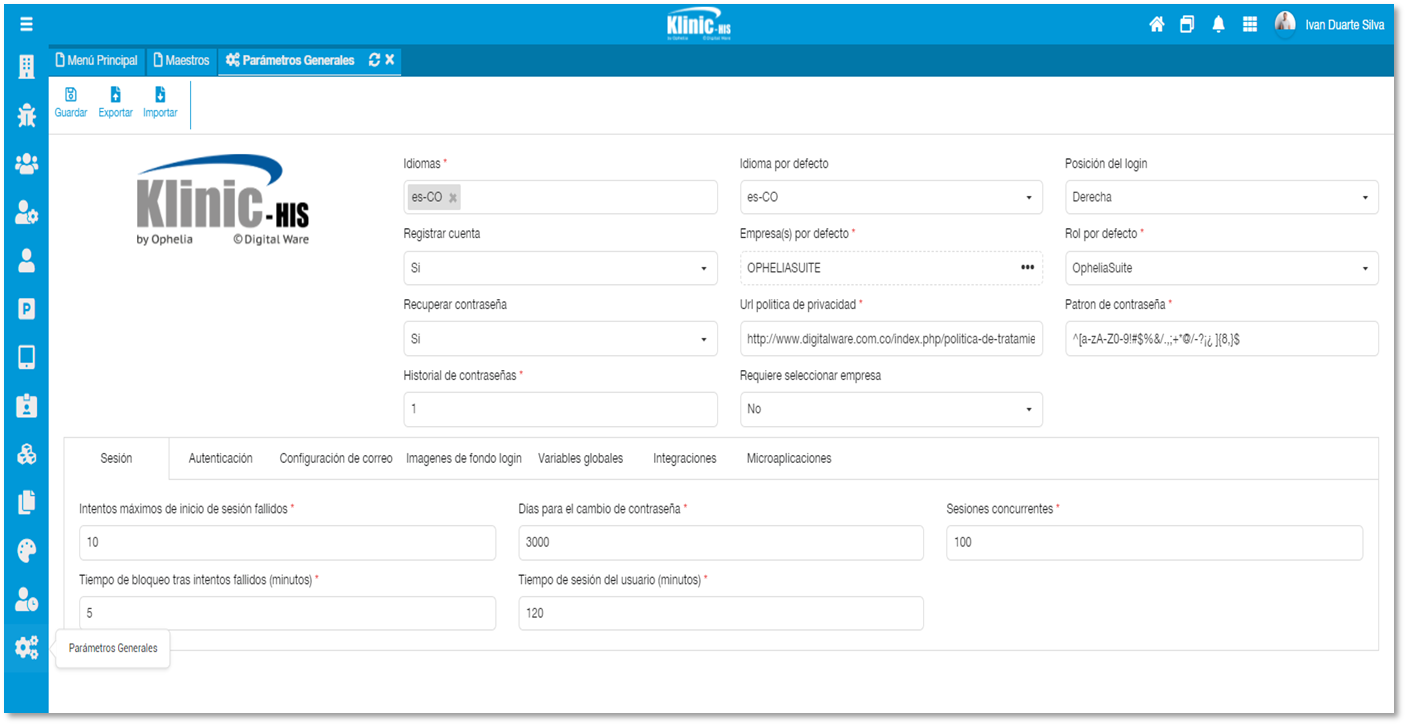
Task: Expand the Idioma por defecto dropdown
Action: 1028,198
